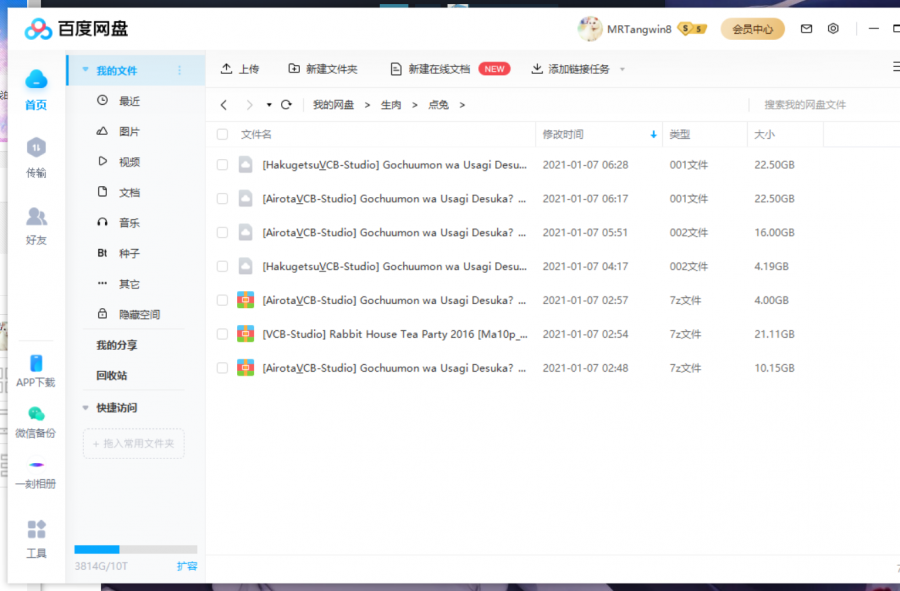Click the file icon of 22.50GB Hakugetsu item
Screen dimensions: 900x591
[246, 165]
